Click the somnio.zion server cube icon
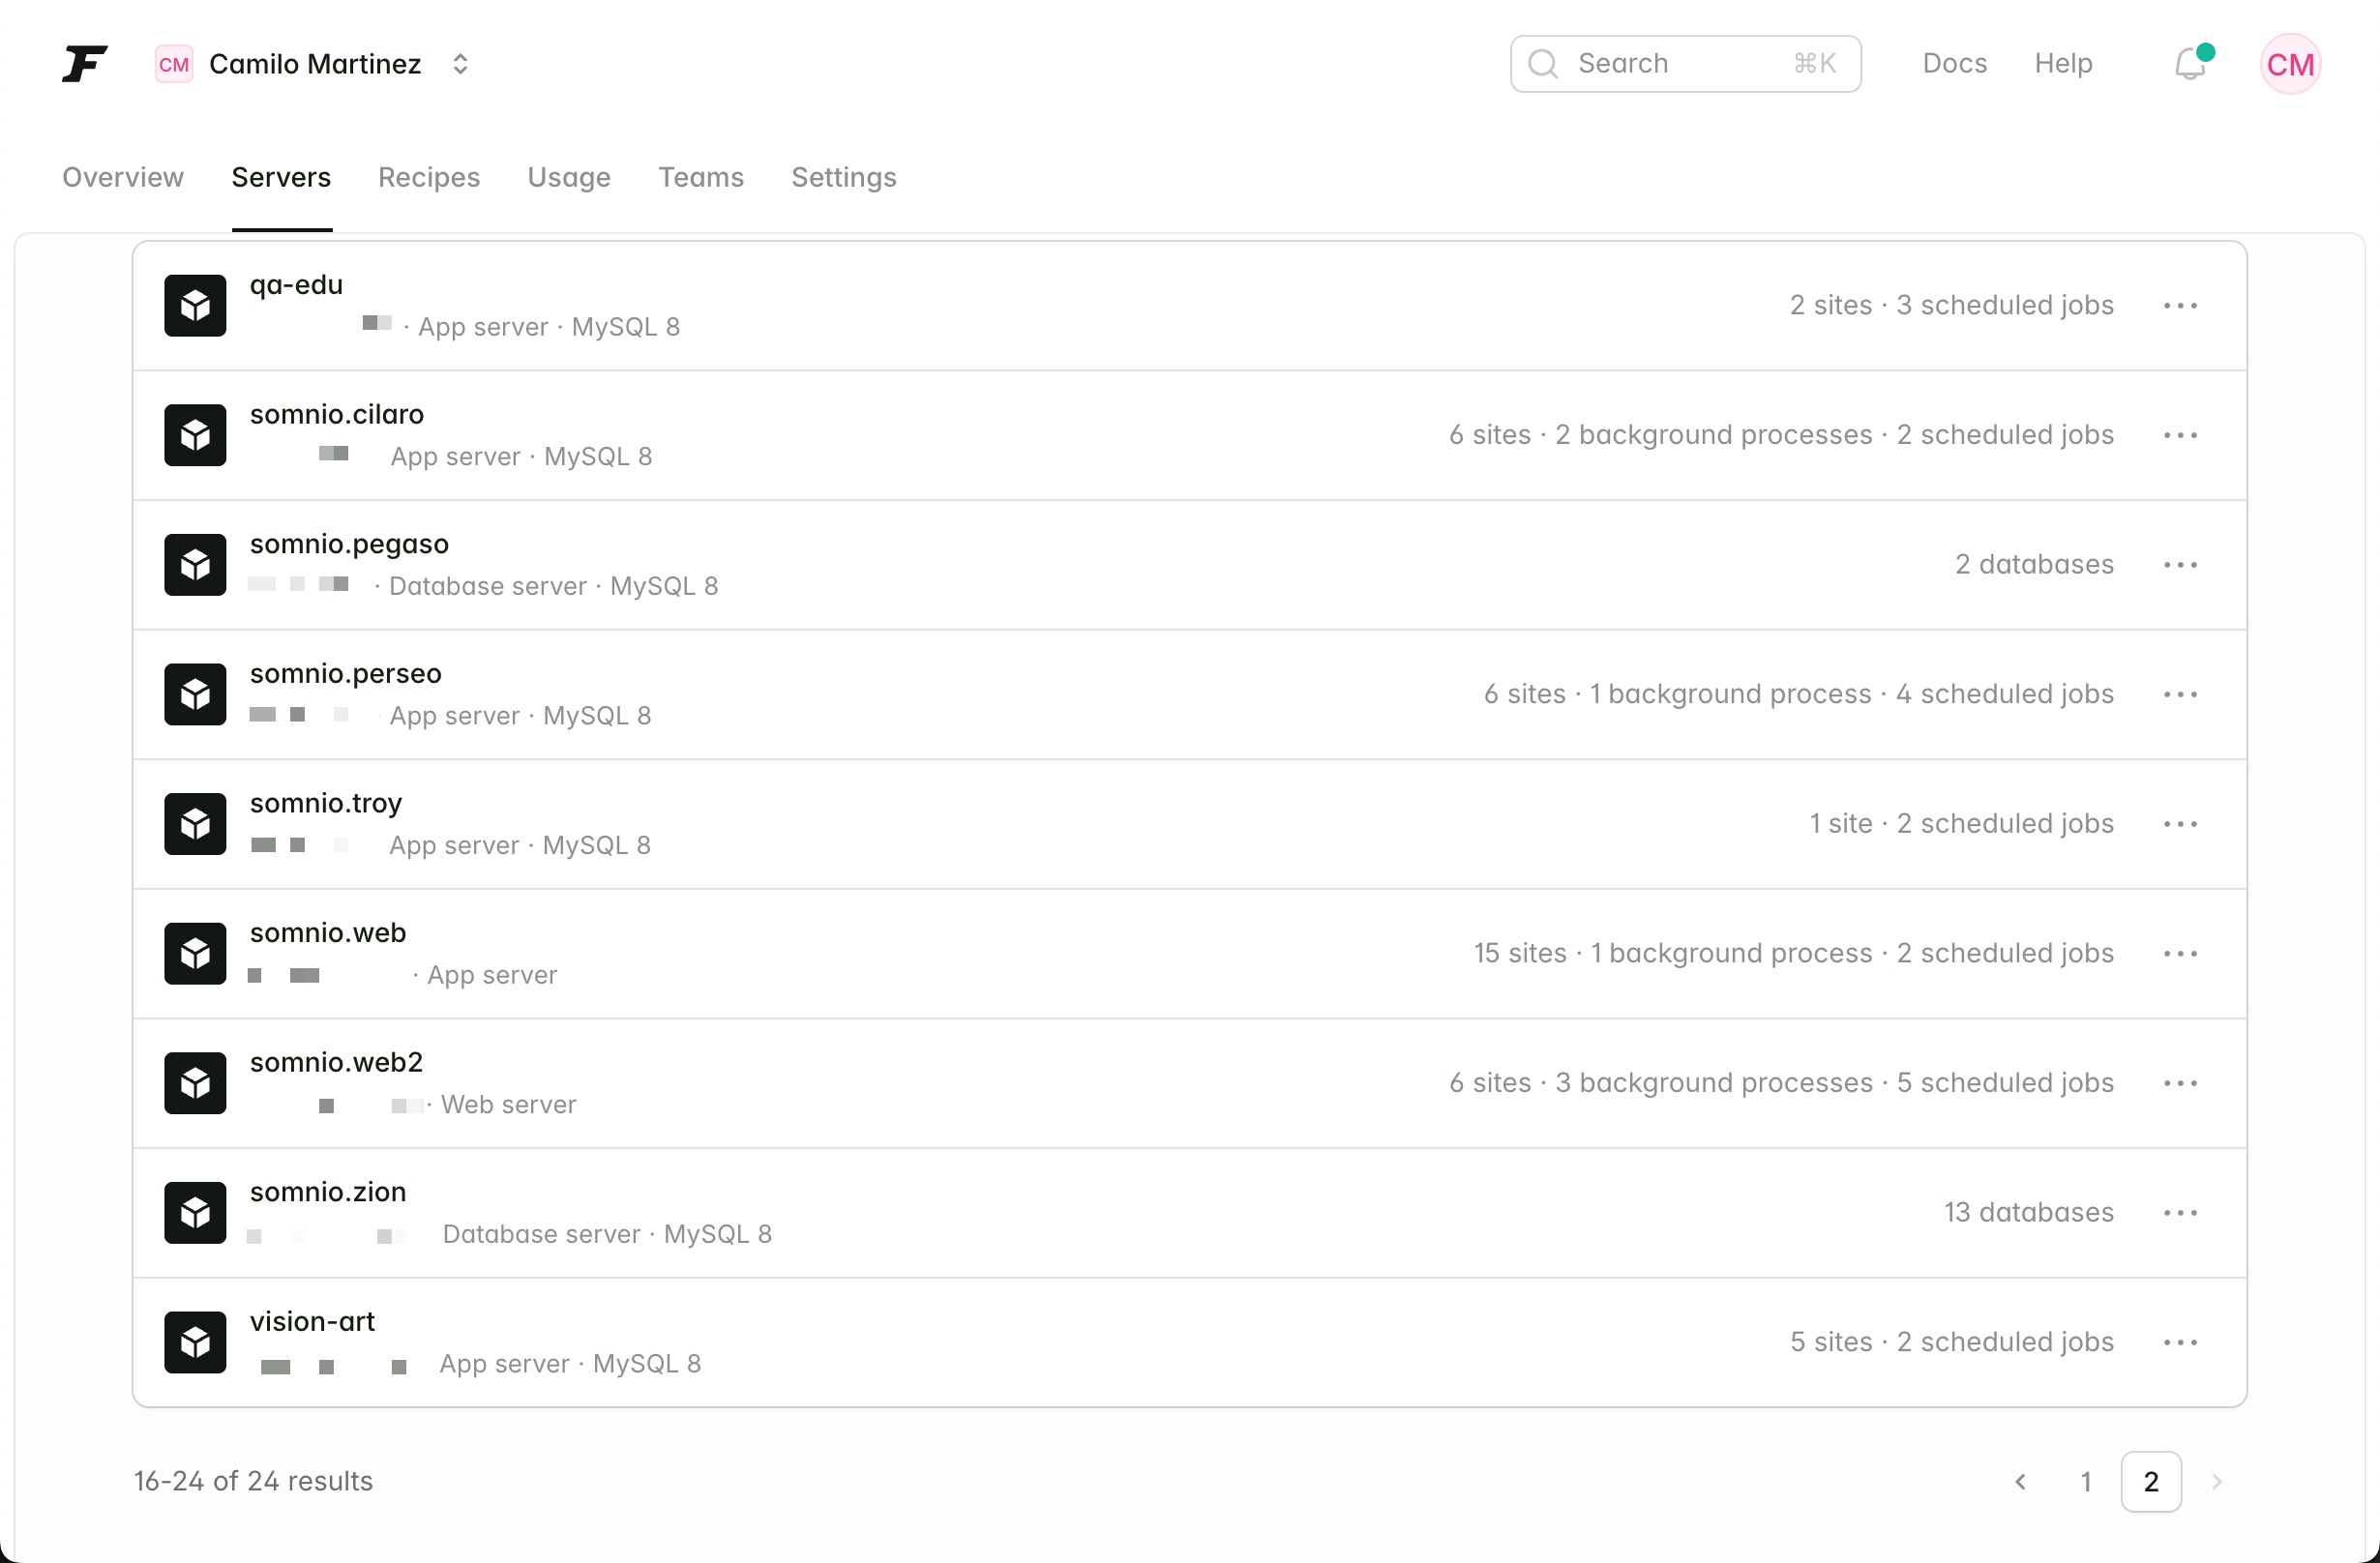 (x=195, y=1213)
